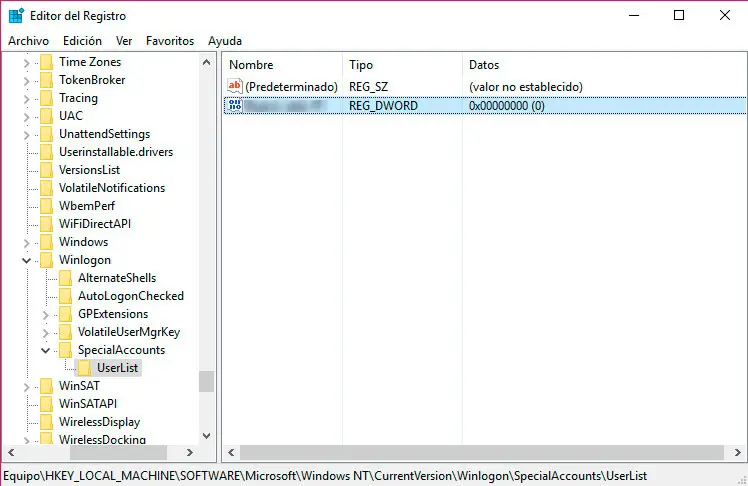Expand the UnattendSettings key

point(27,135)
